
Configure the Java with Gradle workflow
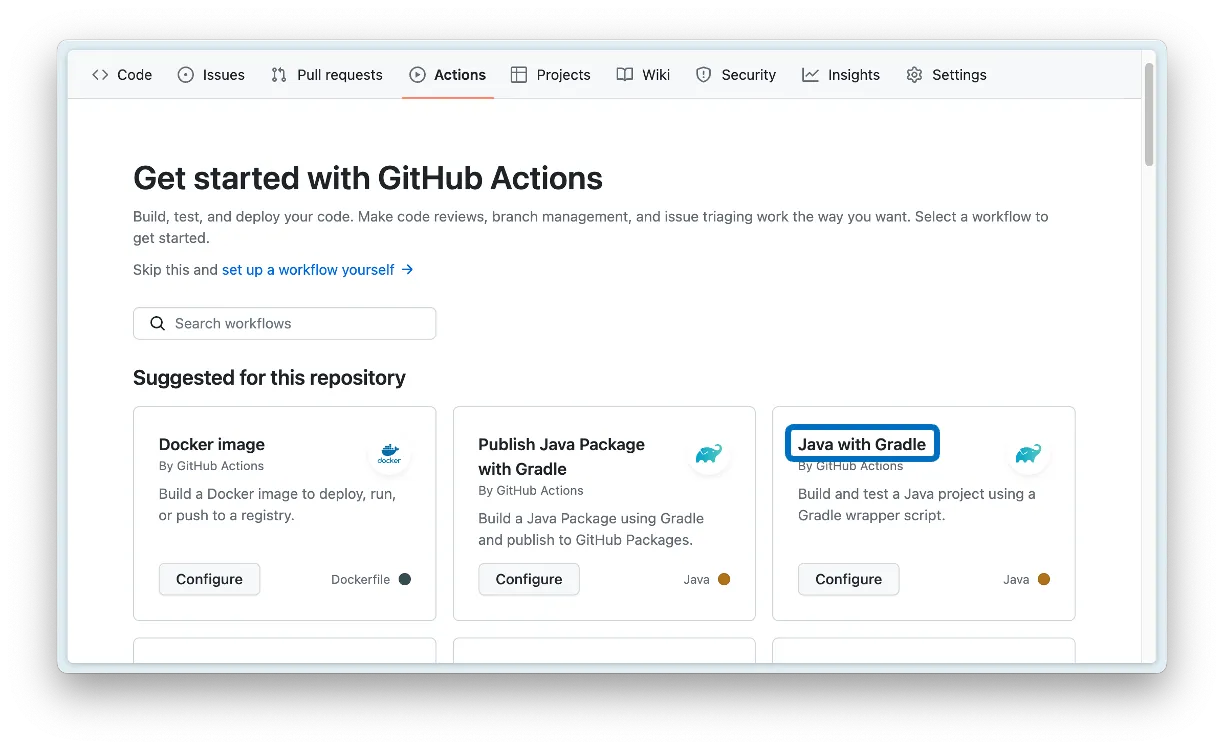(848, 579)
